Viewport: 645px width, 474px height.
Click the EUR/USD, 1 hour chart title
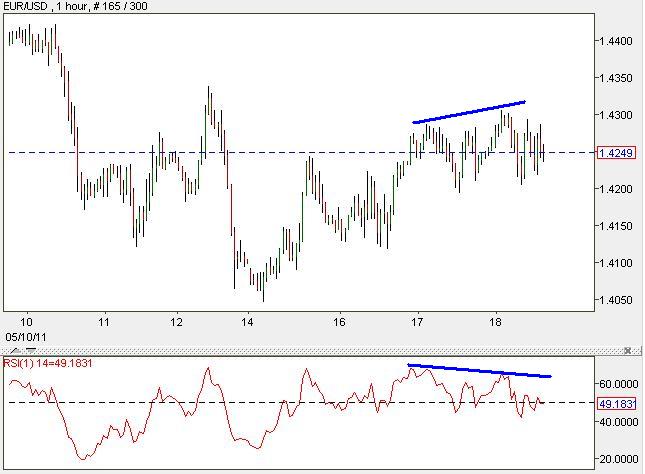(x=75, y=6)
